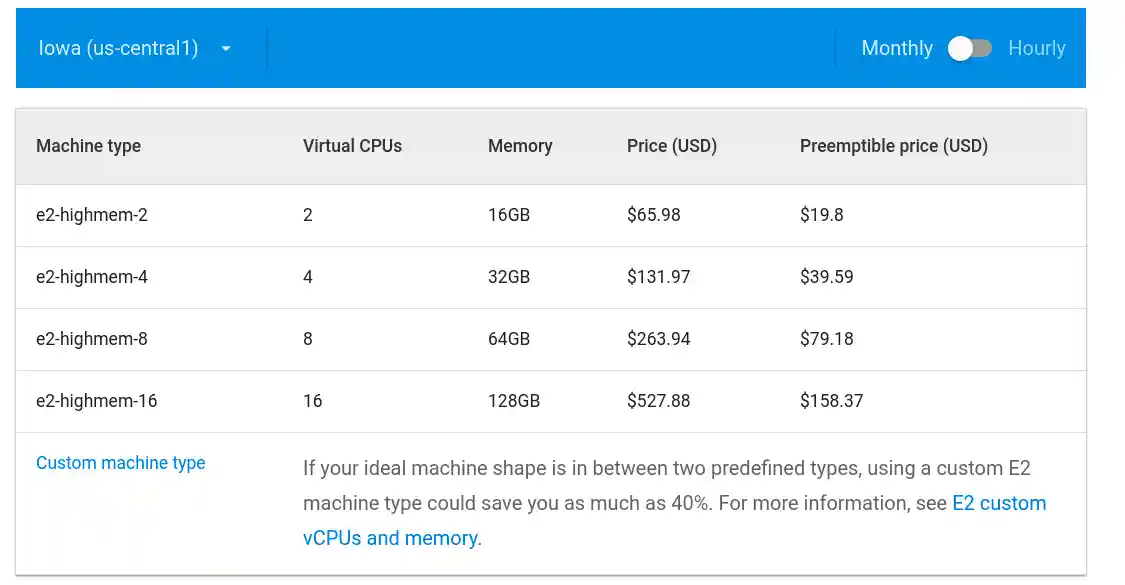Click the Price (USD) column header
This screenshot has height=585, width=1125.
click(x=671, y=146)
